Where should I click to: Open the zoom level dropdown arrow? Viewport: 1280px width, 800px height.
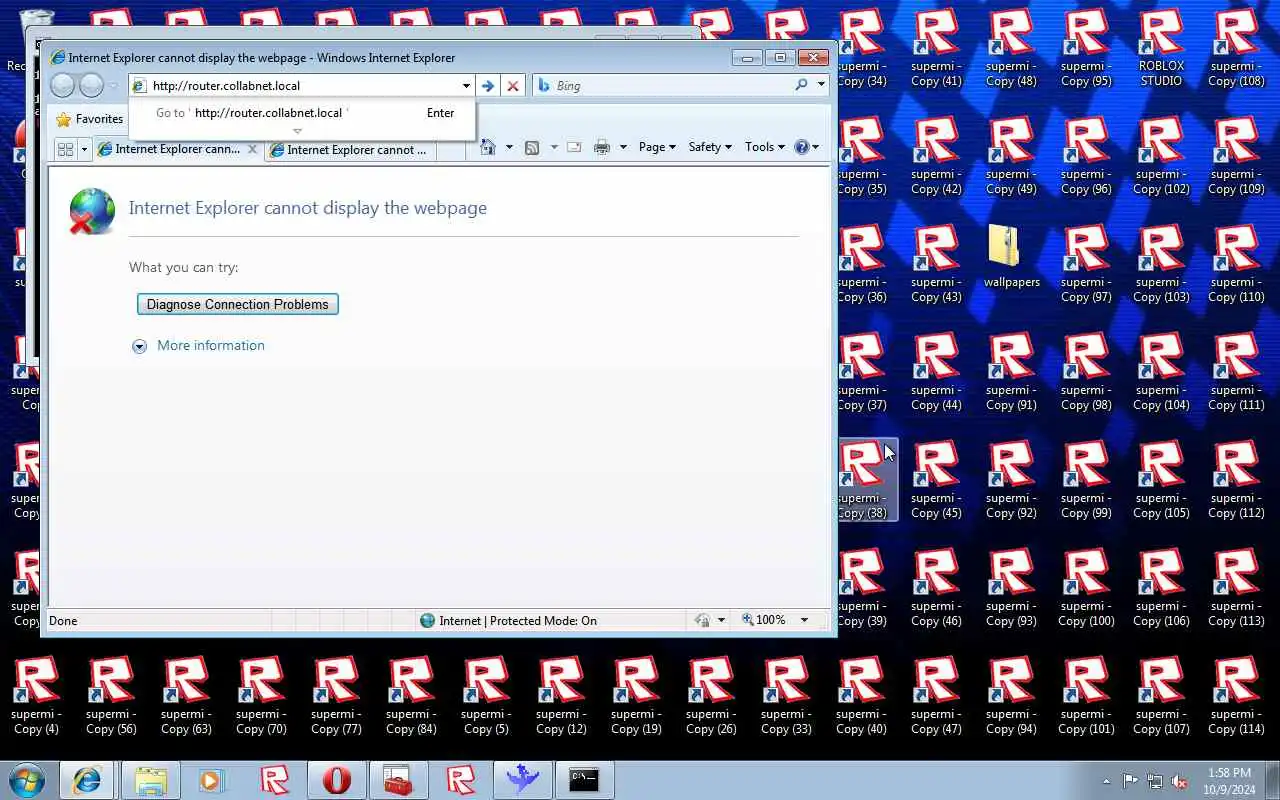click(x=804, y=620)
